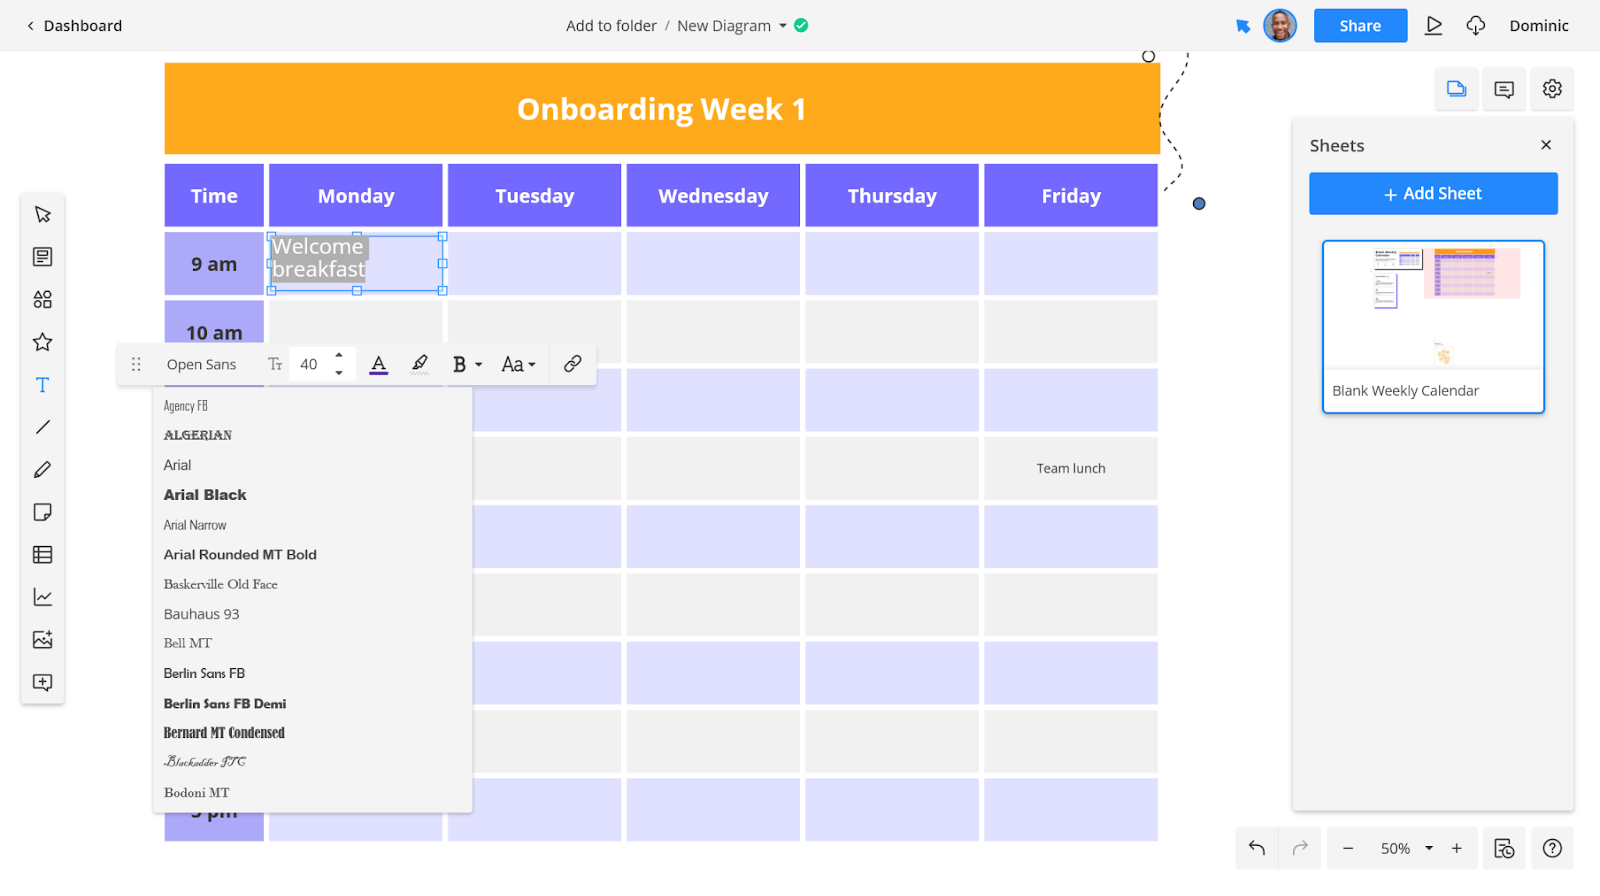Click the table tool icon
The height and width of the screenshot is (896, 1600).
pos(42,555)
